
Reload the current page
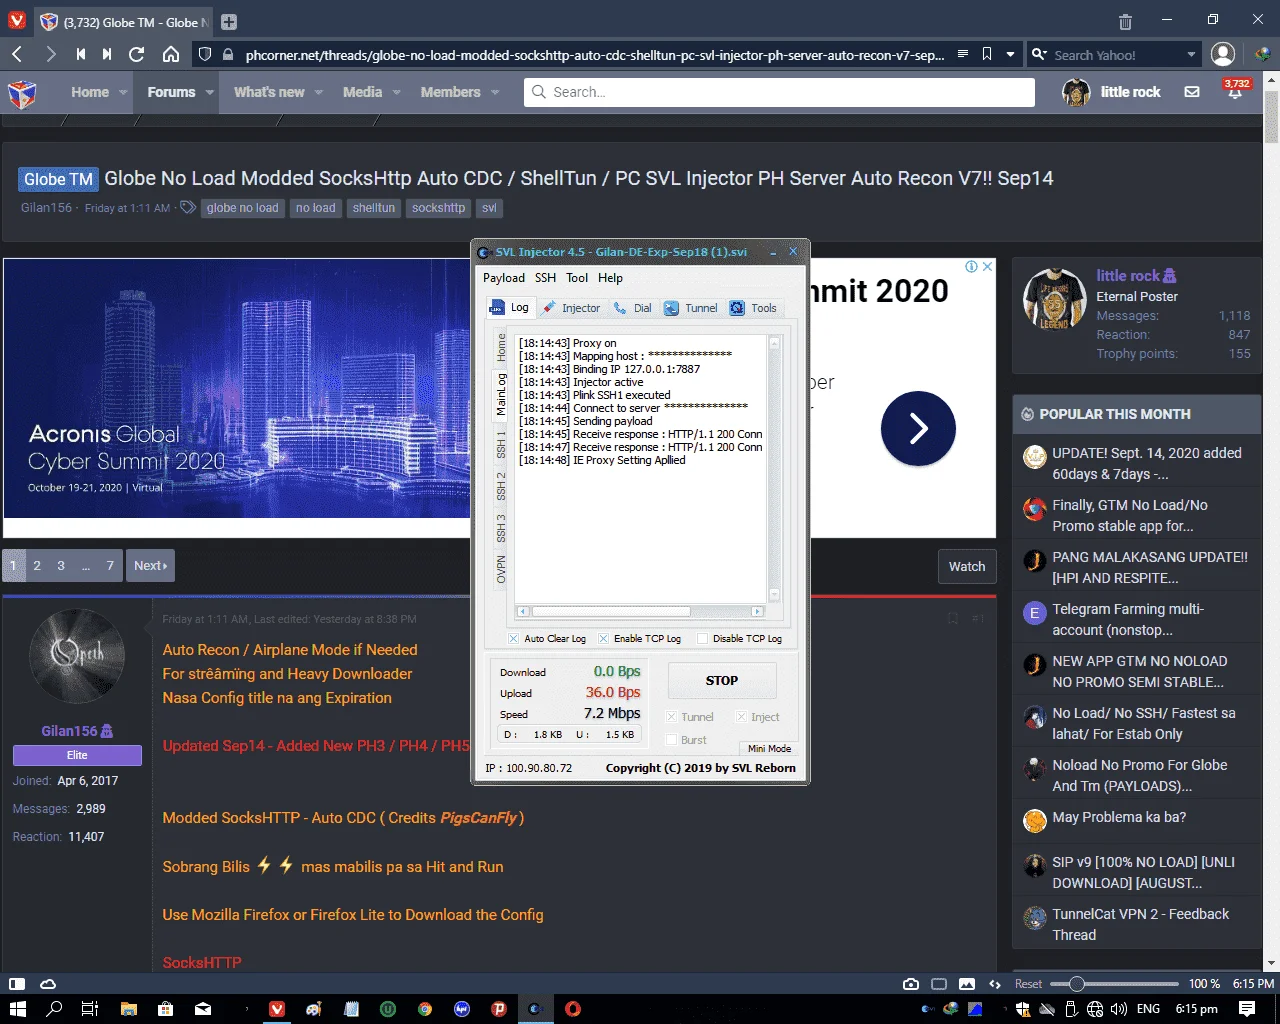(137, 54)
